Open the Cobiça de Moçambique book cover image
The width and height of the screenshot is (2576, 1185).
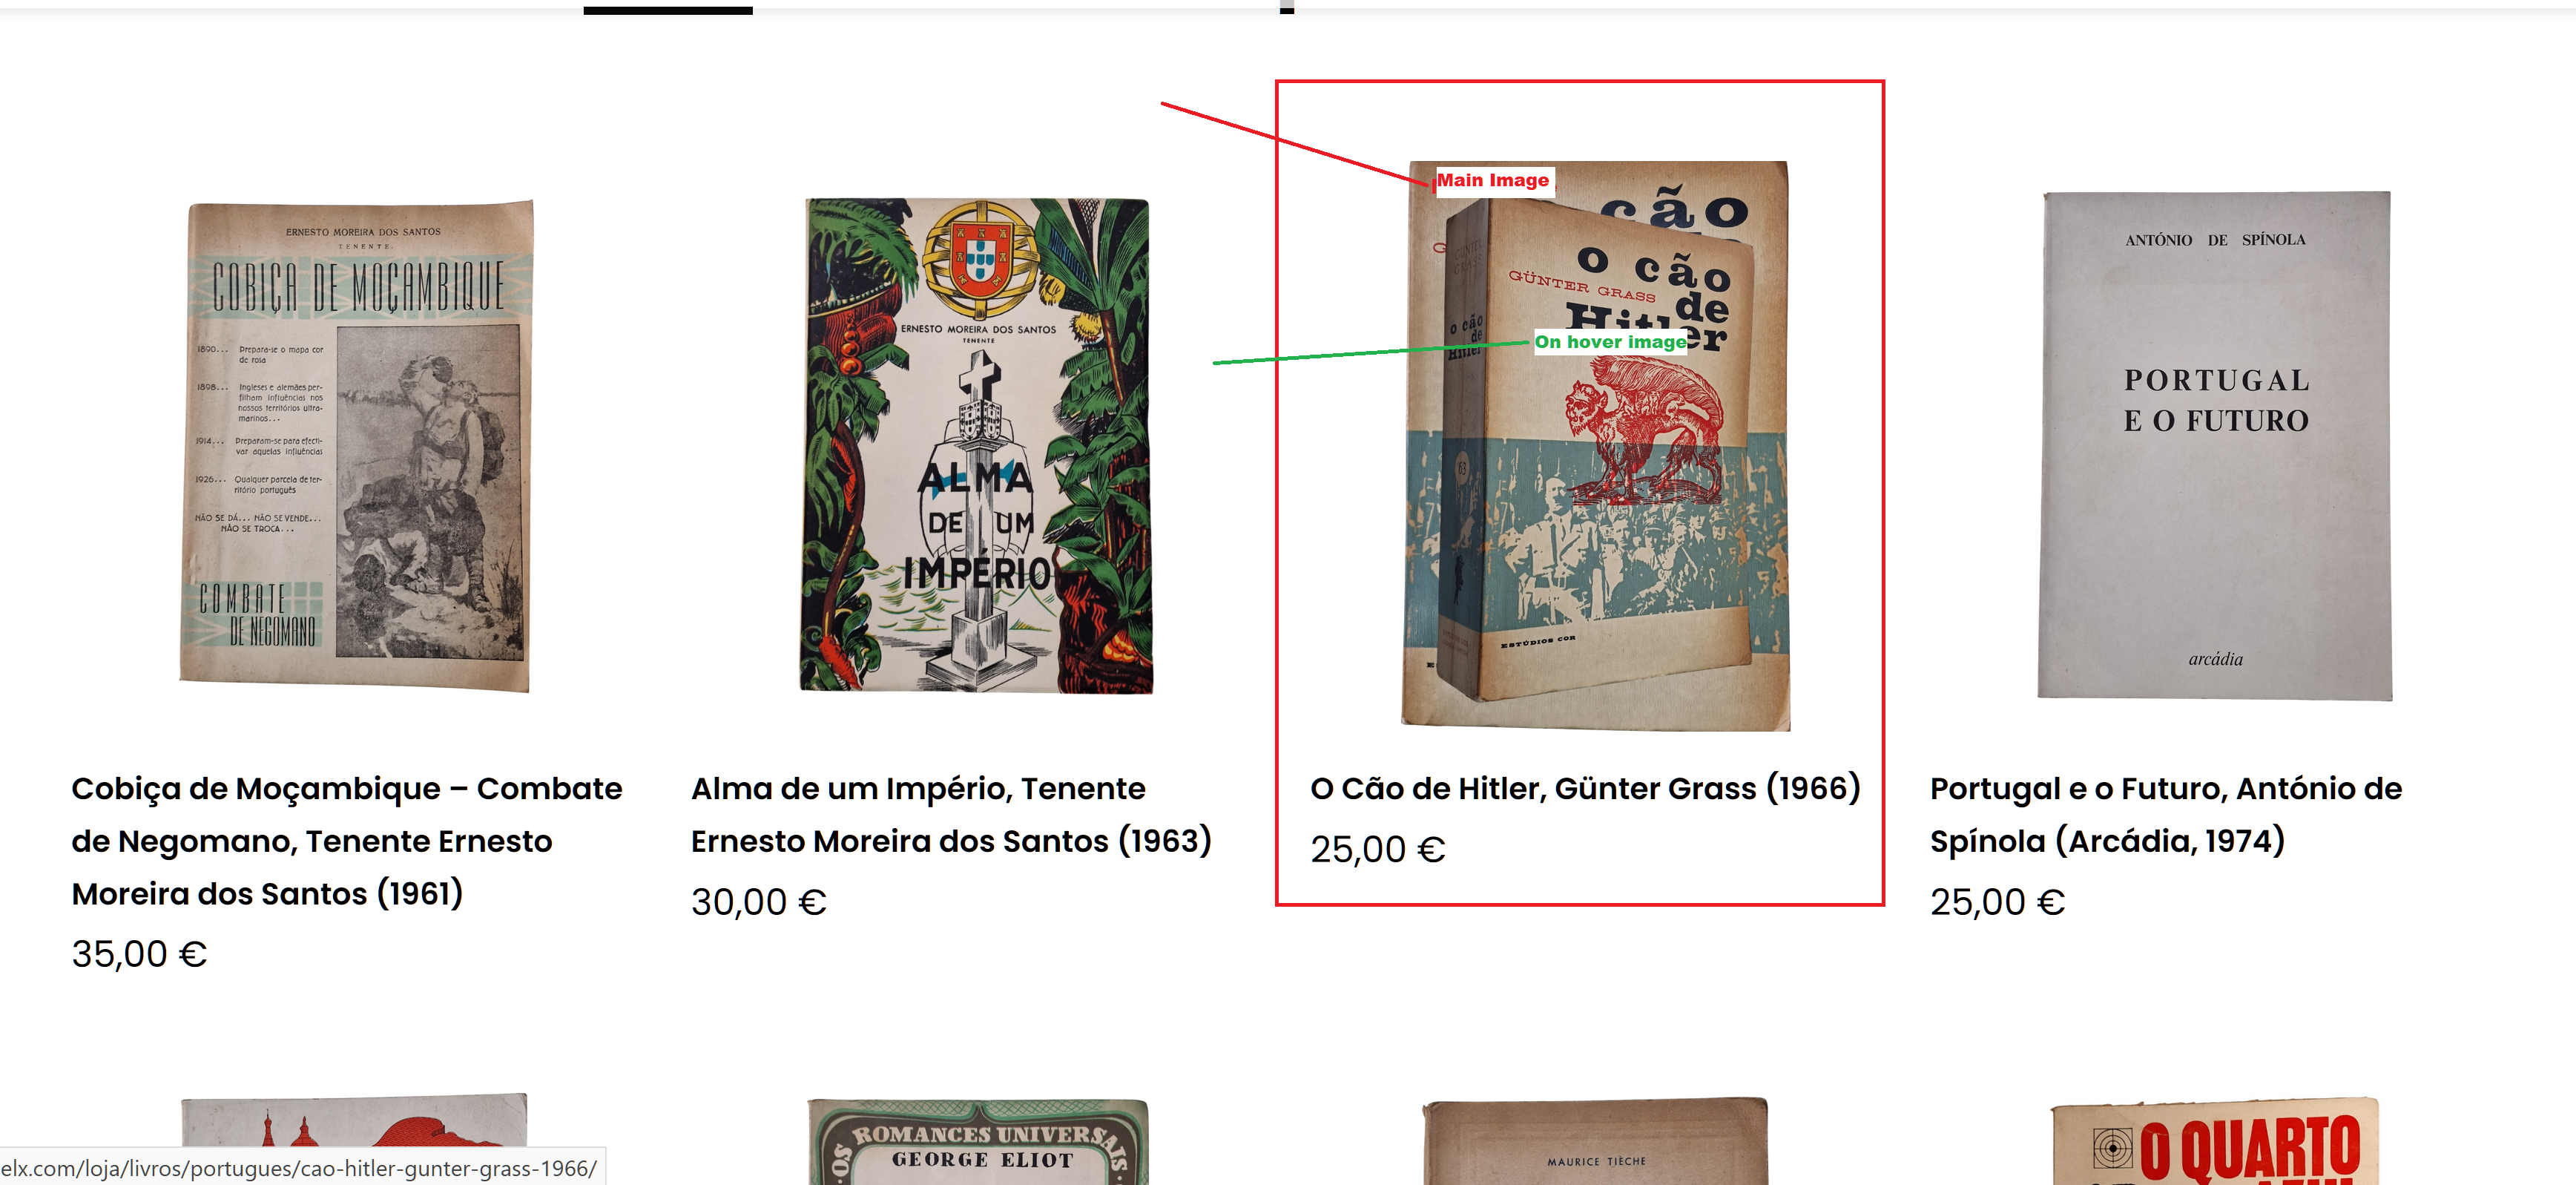click(356, 446)
